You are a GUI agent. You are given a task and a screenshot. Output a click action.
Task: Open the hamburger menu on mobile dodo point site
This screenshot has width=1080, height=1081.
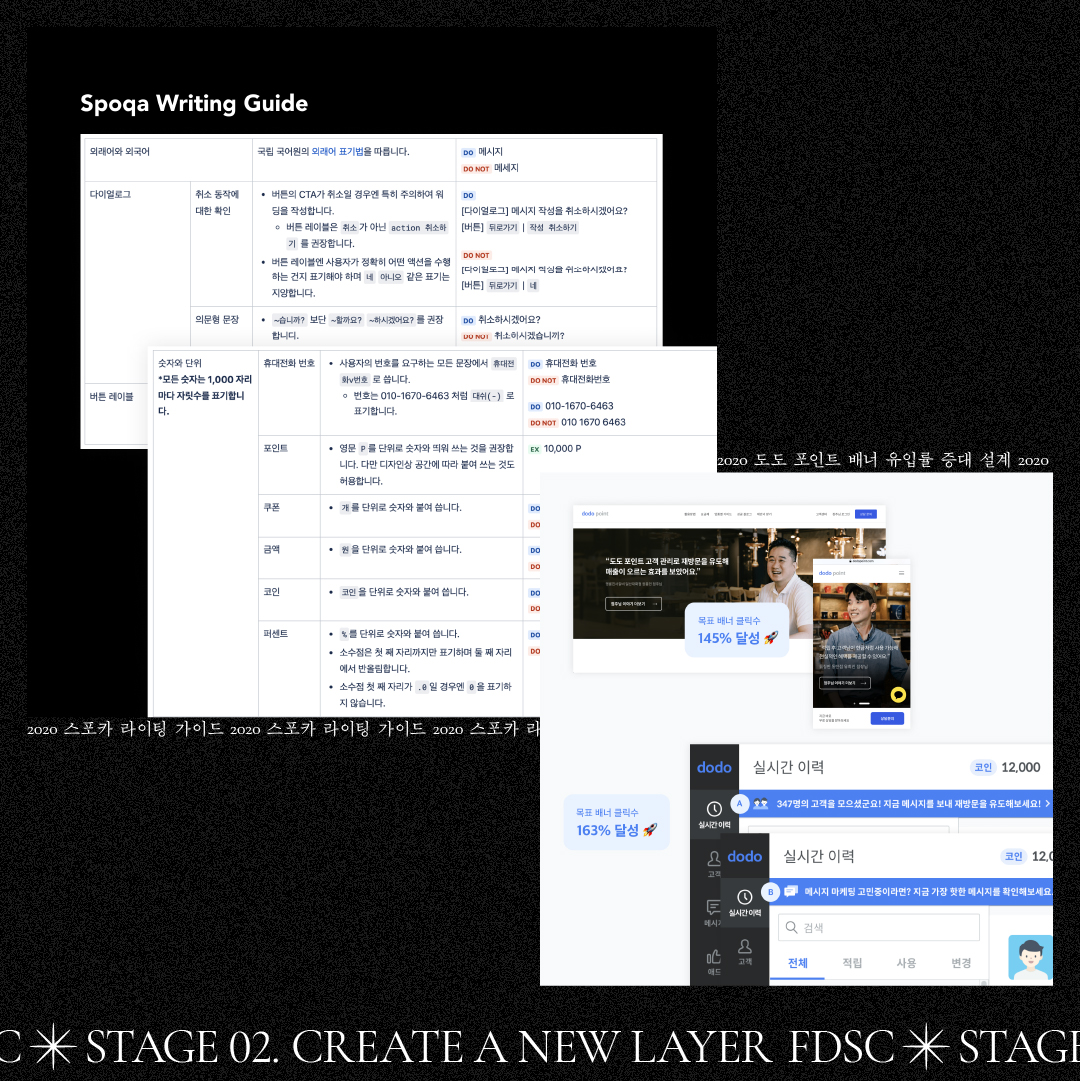(x=901, y=573)
